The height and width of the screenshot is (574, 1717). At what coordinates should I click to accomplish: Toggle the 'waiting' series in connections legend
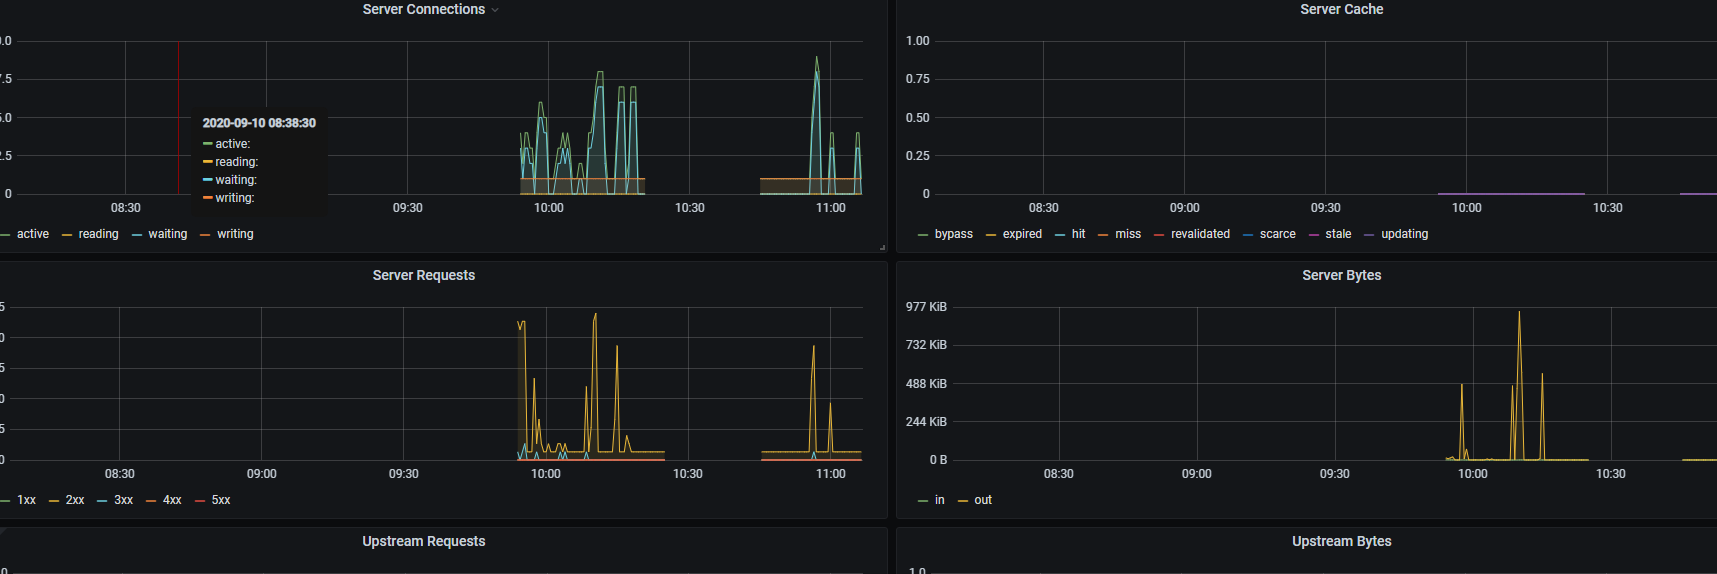click(x=167, y=234)
